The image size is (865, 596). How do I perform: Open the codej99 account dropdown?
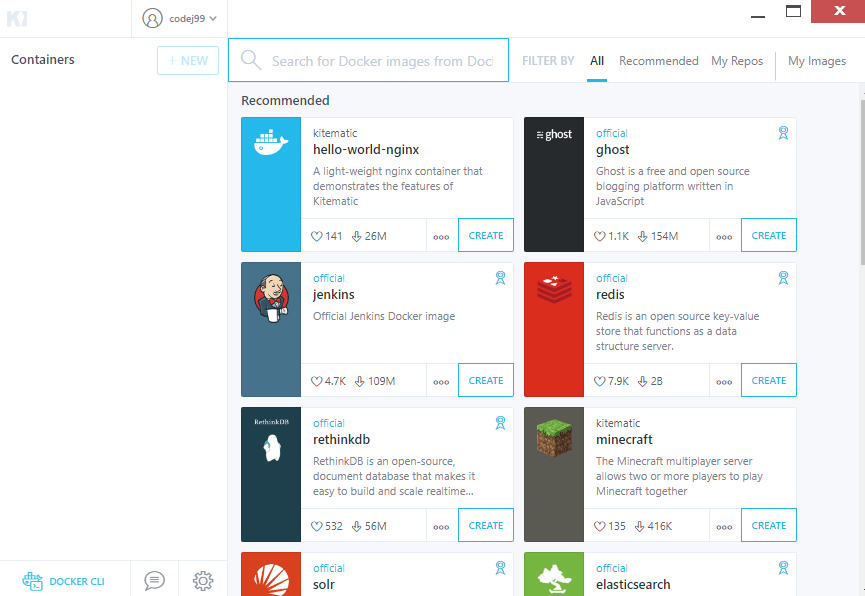click(x=179, y=18)
